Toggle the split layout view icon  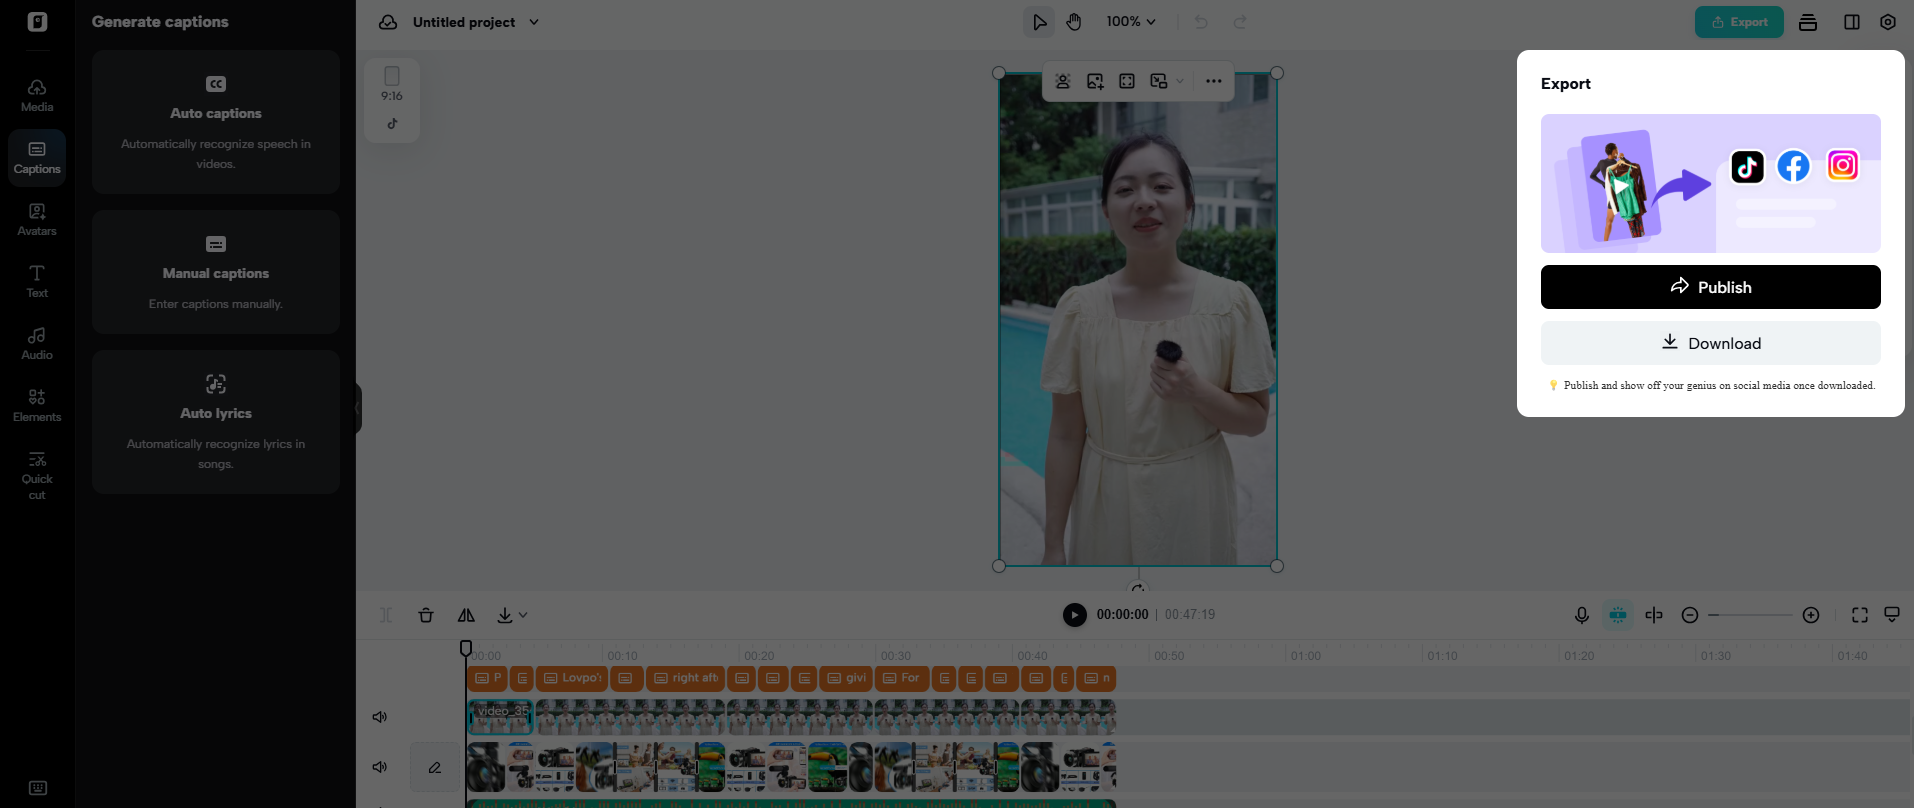pos(1852,22)
